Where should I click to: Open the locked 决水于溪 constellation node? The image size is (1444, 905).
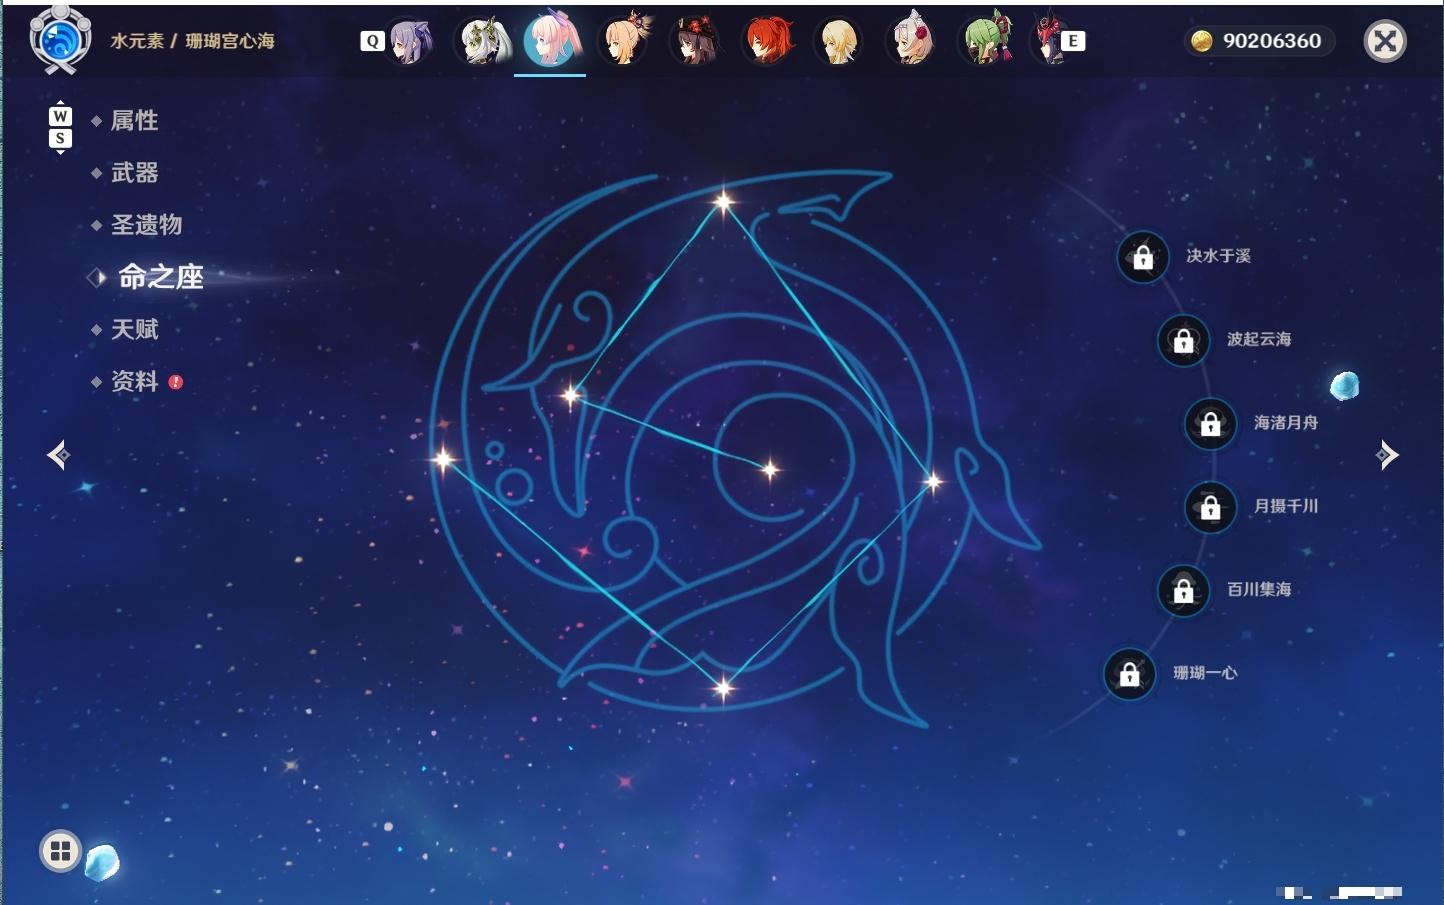(1143, 257)
